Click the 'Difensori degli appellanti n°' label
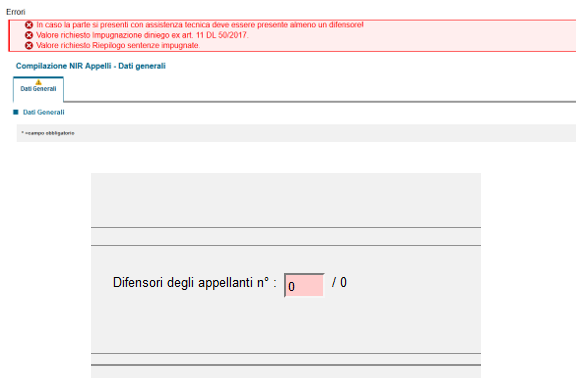The height and width of the screenshot is (378, 580). coord(195,283)
